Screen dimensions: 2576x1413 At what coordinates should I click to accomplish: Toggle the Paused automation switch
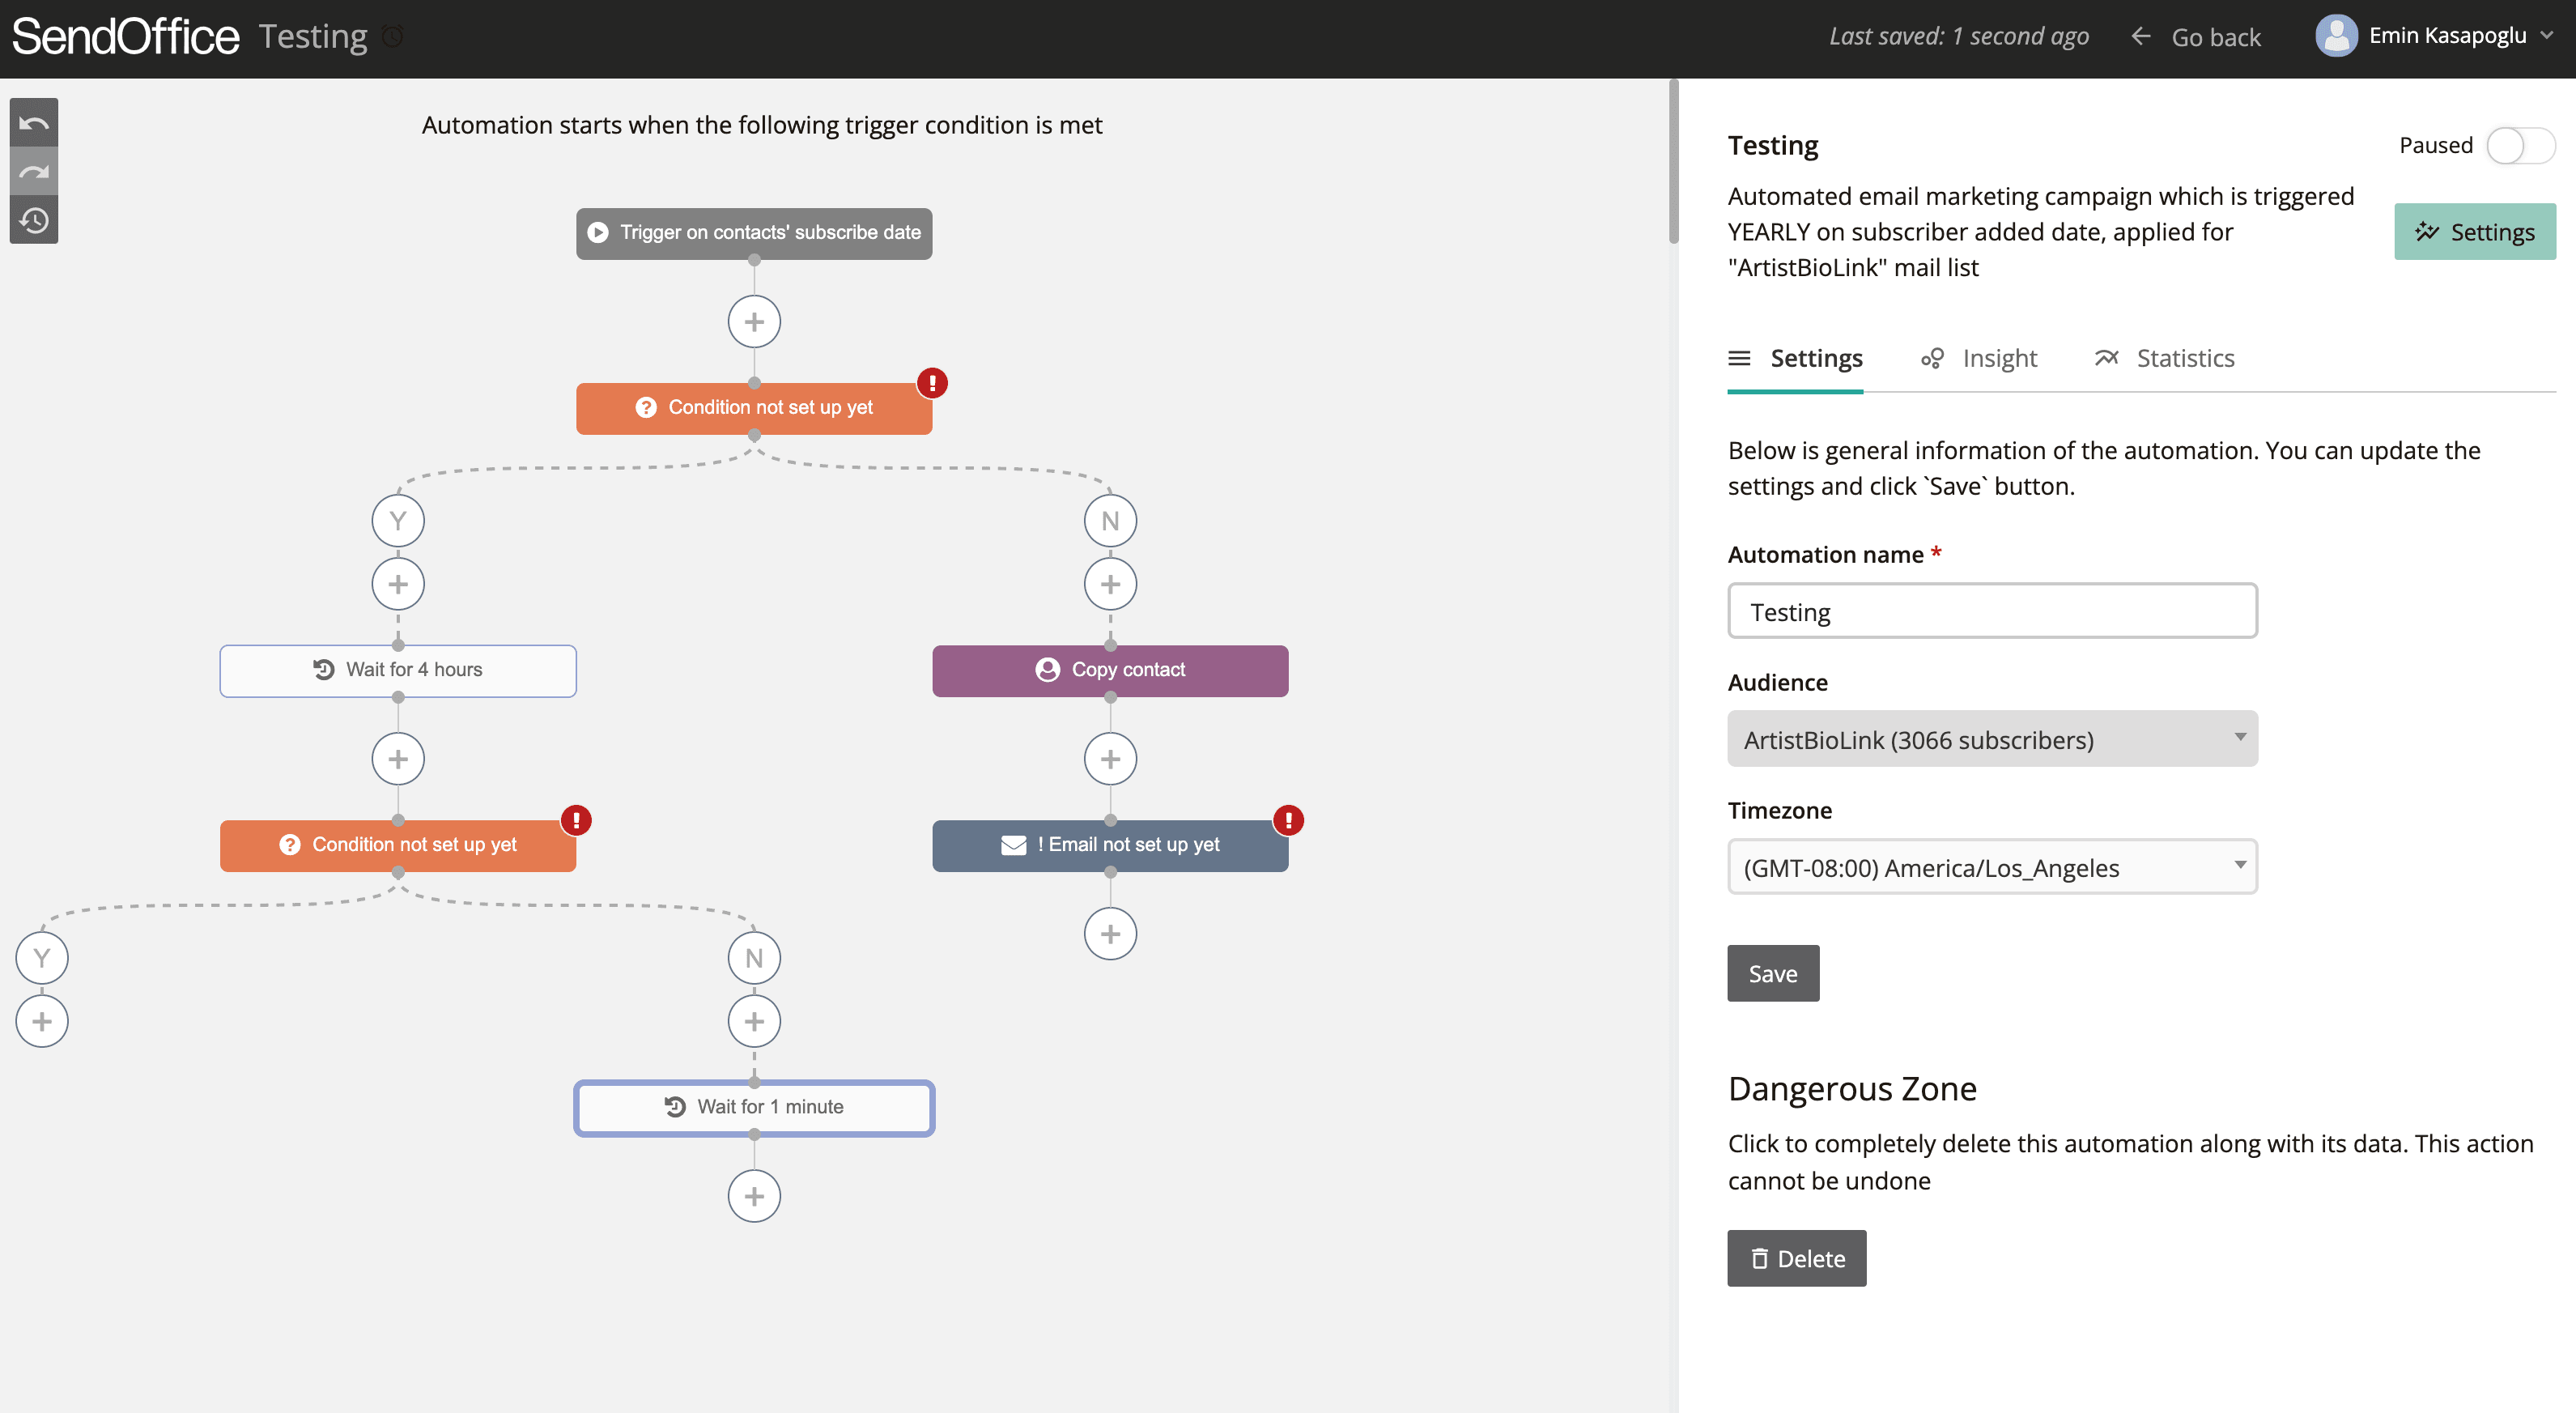[2520, 144]
